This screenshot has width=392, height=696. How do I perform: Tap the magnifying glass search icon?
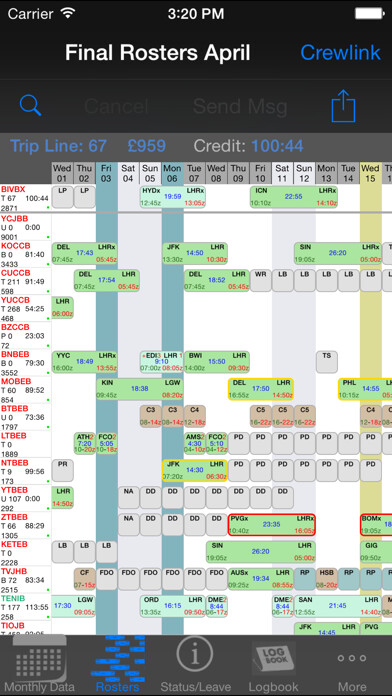pos(31,106)
